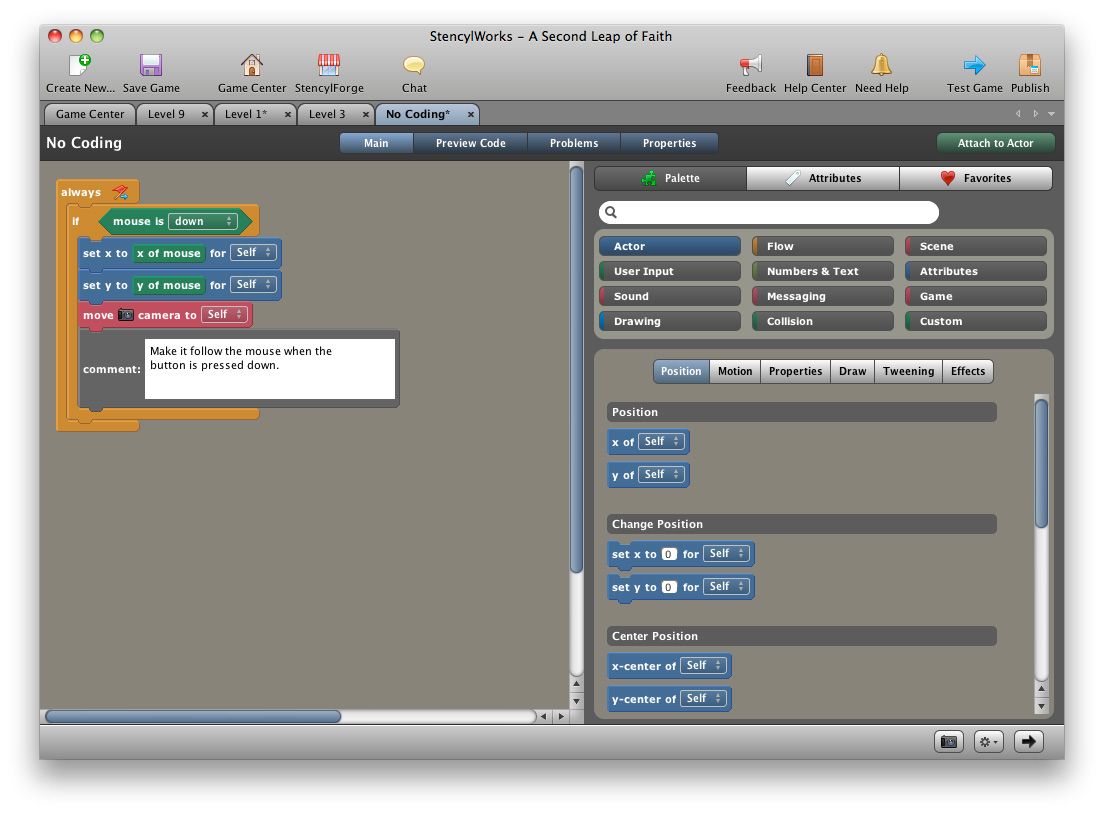Screen dimensions: 1104x814
Task: Open Game Center house icon in toolbar
Action: pyautogui.click(x=251, y=65)
